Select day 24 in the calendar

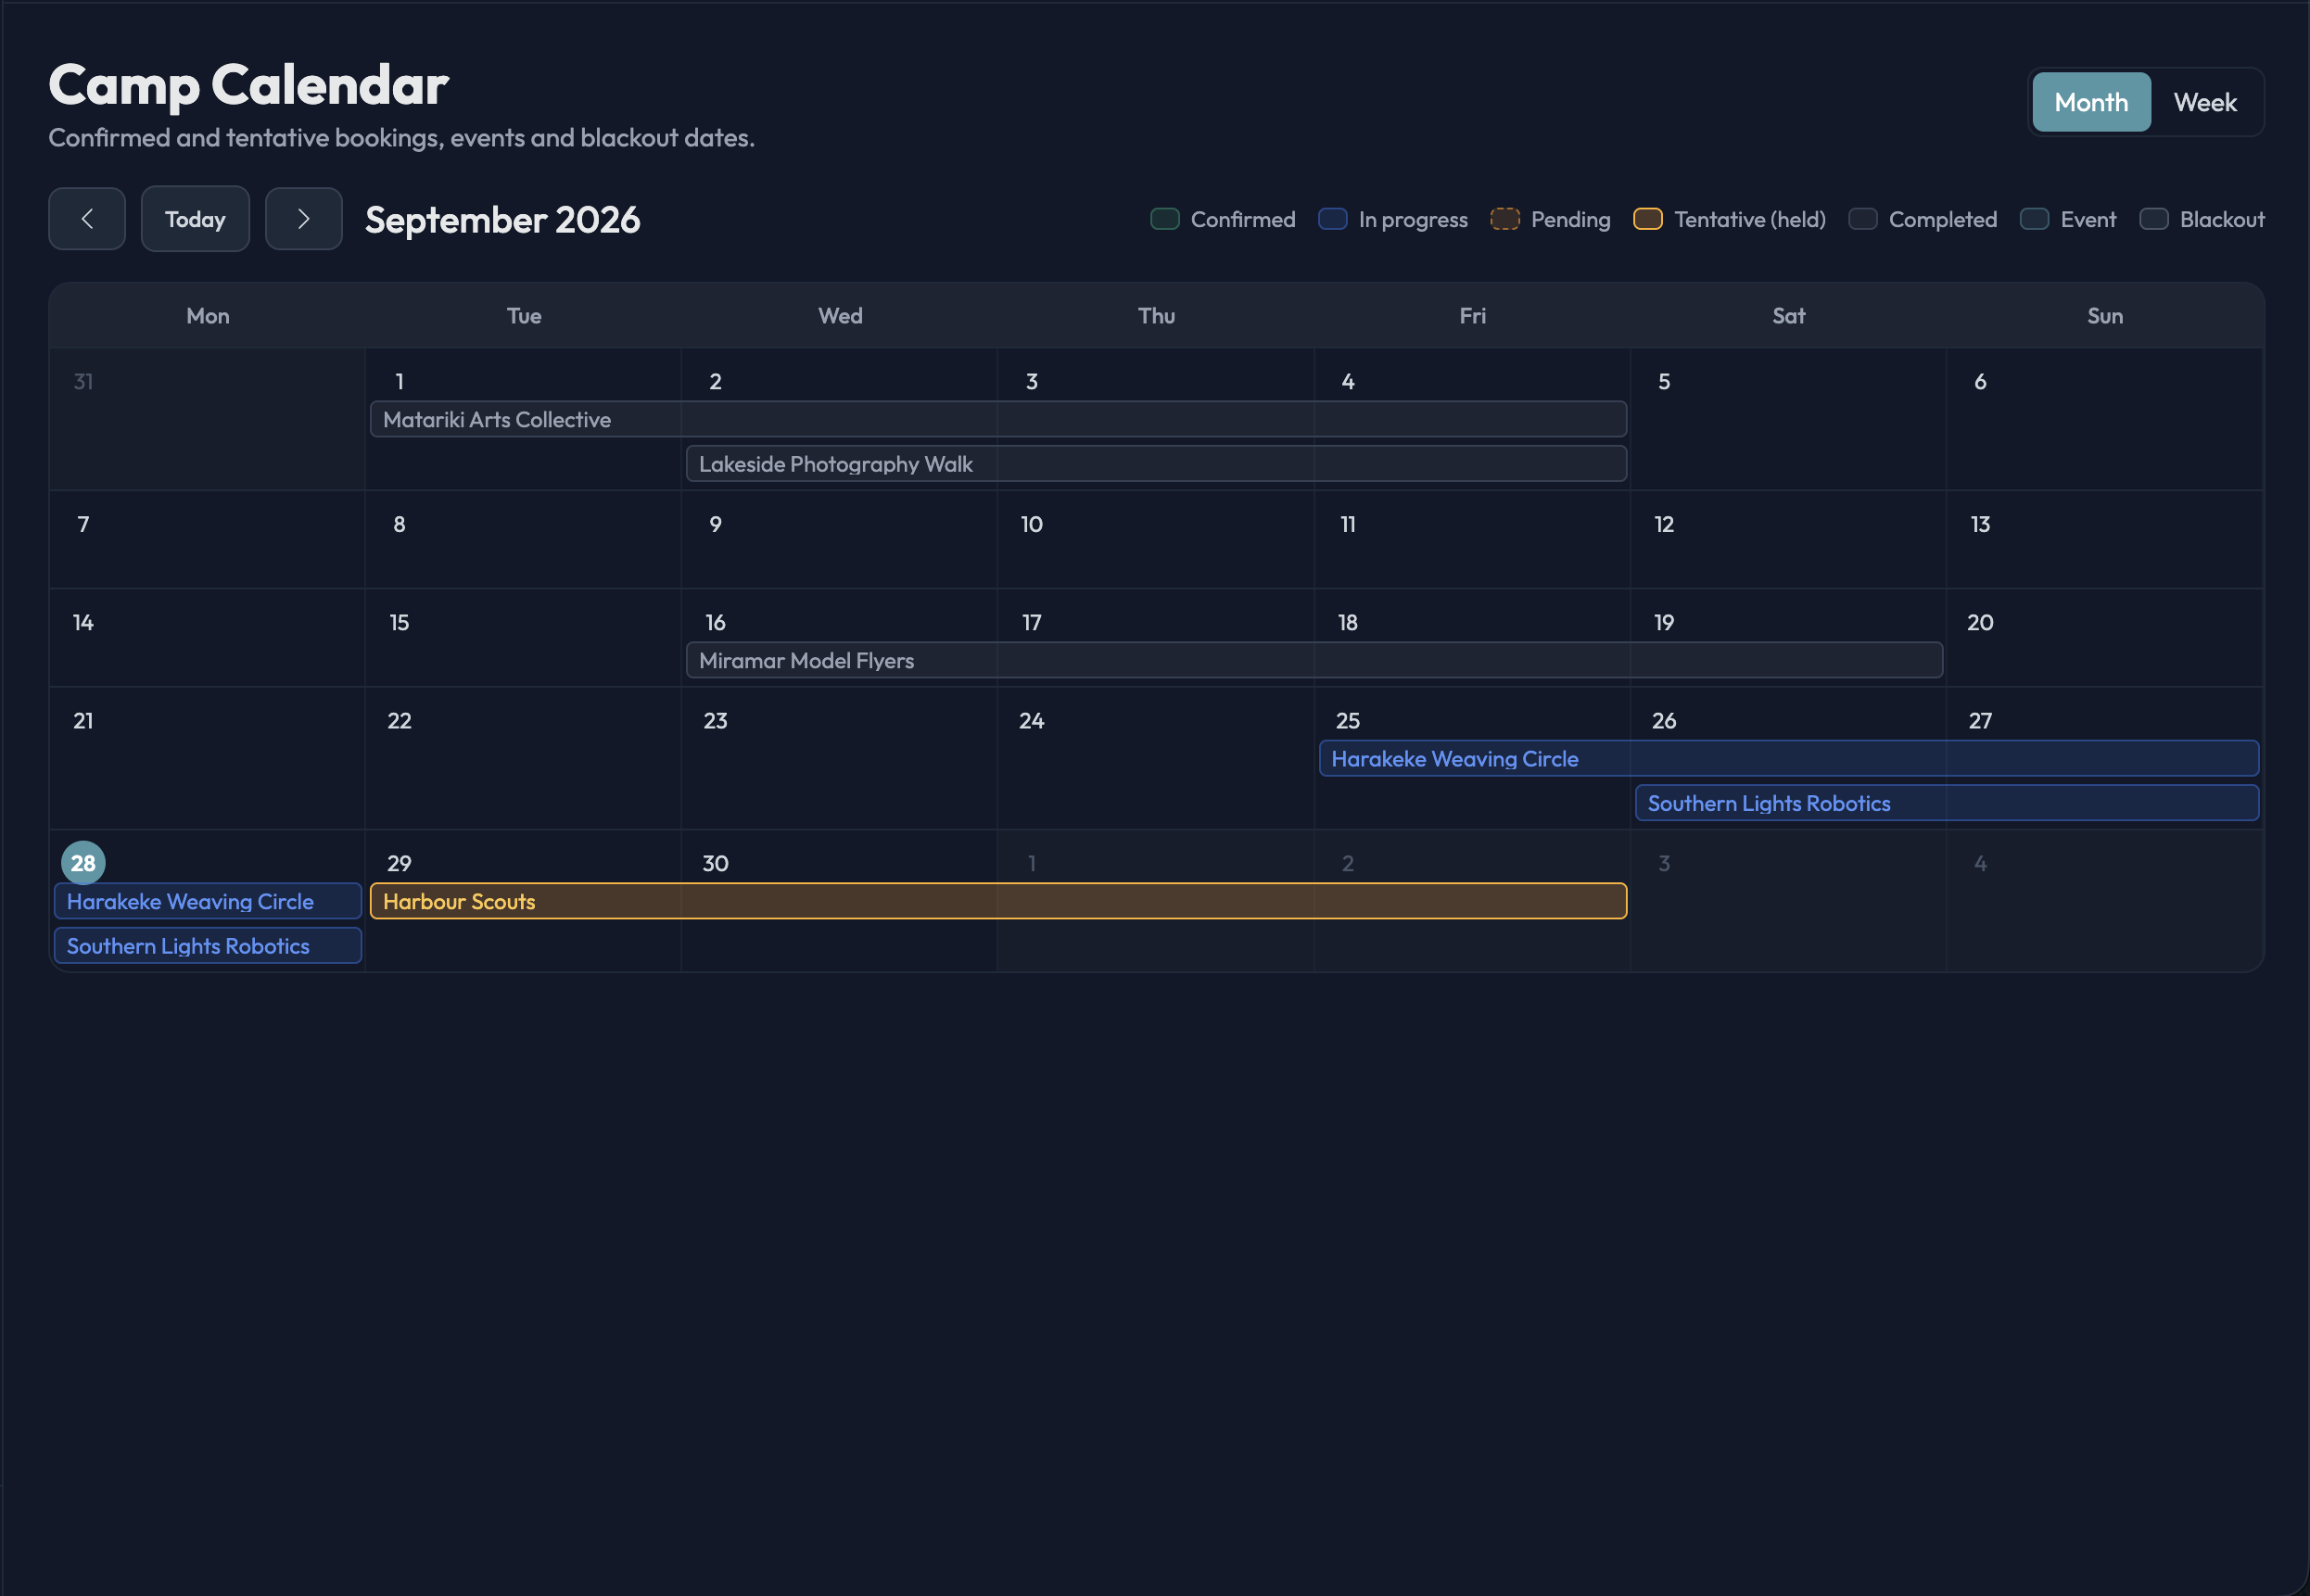1031,721
